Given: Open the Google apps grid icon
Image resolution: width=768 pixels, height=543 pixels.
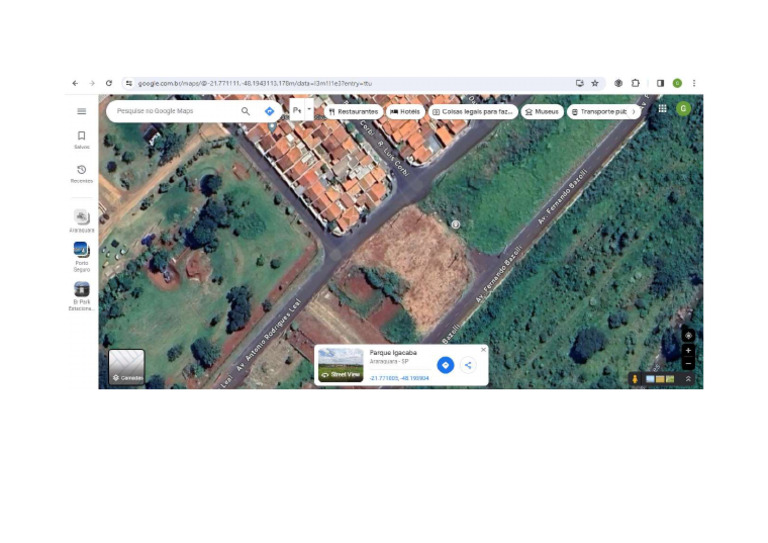Looking at the screenshot, I should click(x=662, y=109).
